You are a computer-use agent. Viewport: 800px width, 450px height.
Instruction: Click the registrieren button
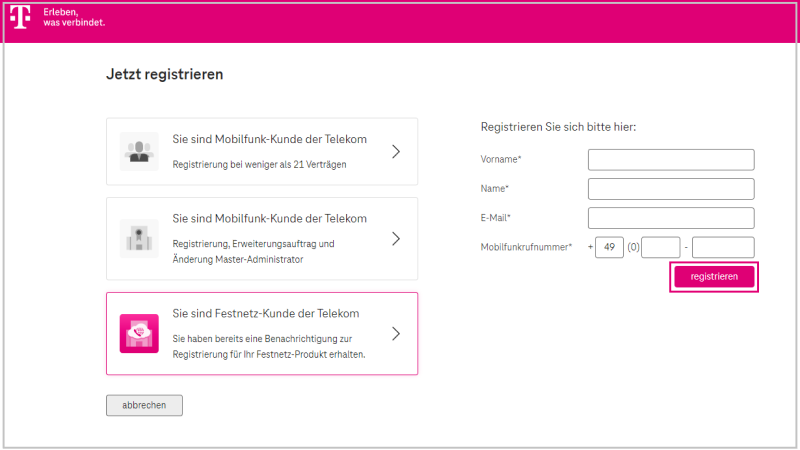pos(714,277)
